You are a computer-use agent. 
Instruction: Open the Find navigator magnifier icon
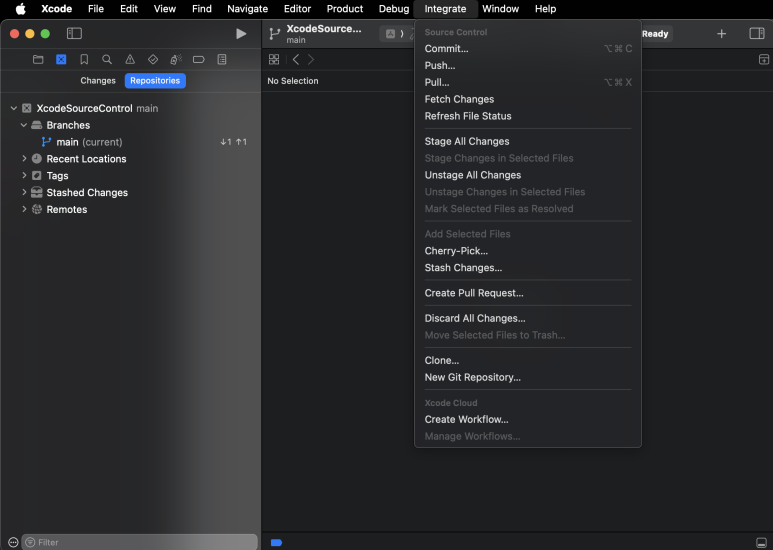107,60
